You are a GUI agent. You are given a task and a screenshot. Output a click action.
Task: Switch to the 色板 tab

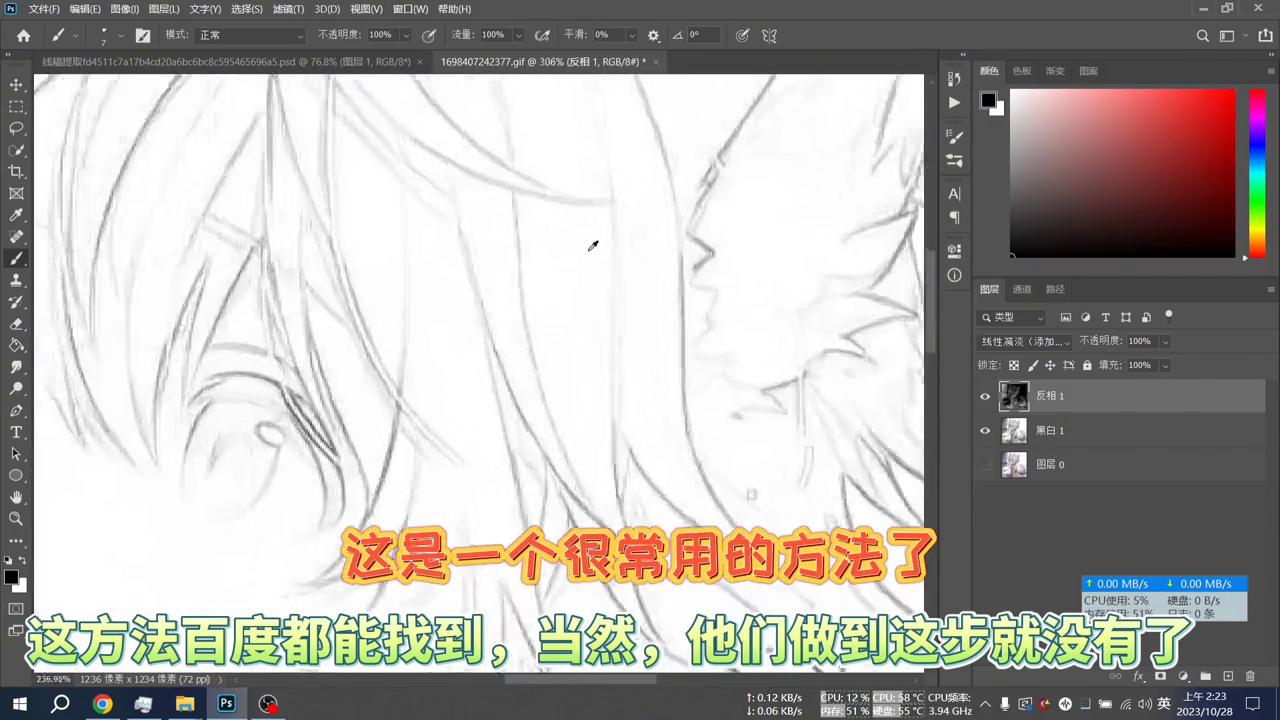(1022, 71)
